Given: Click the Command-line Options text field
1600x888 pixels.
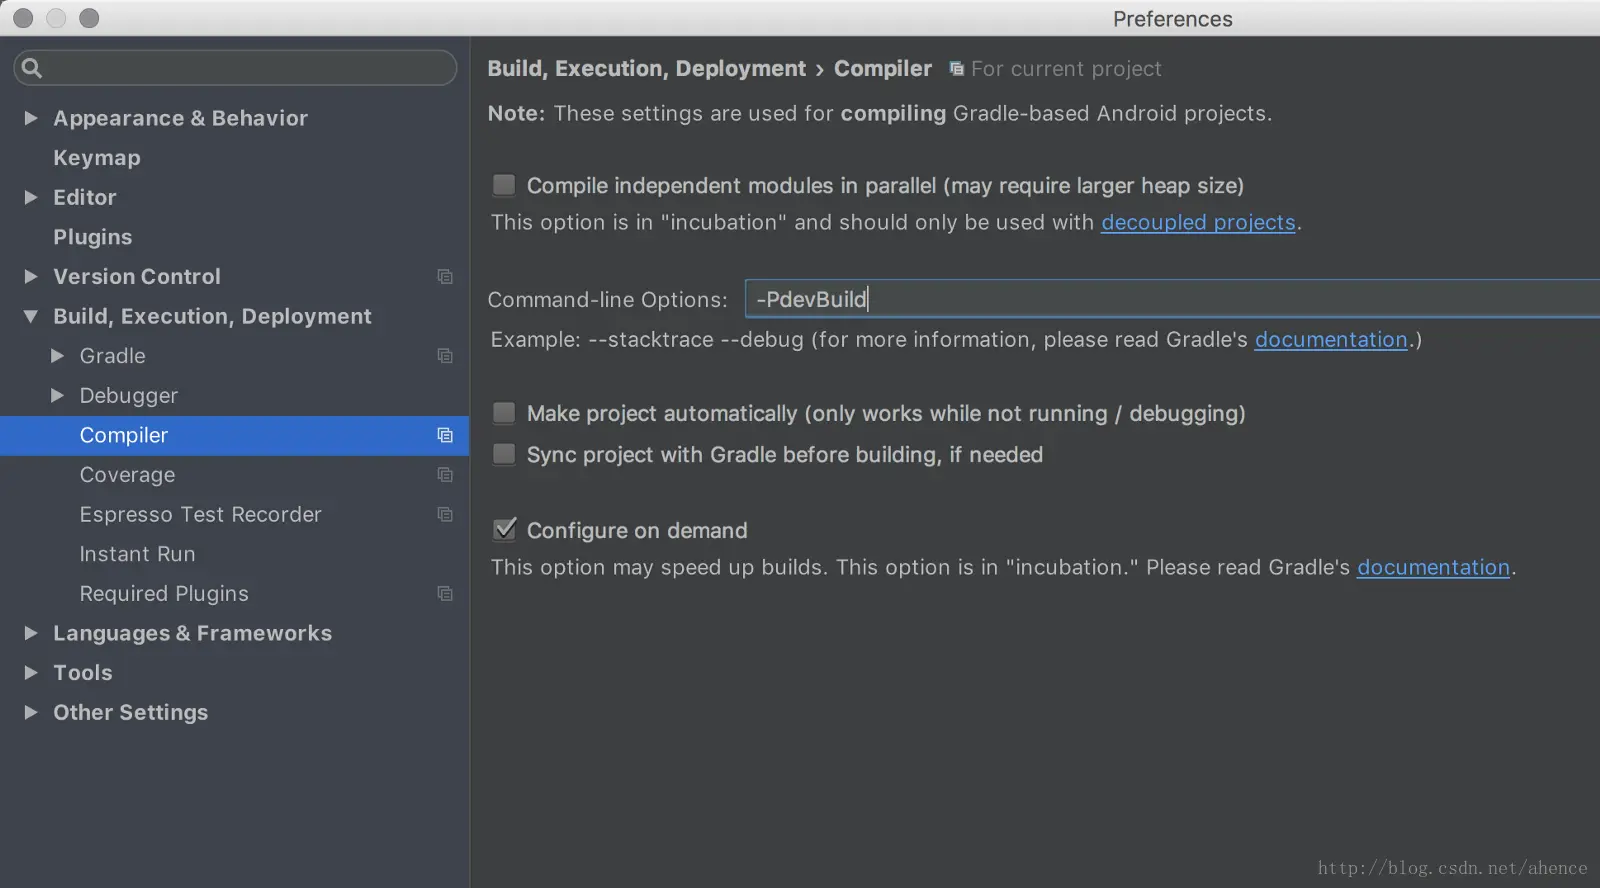Looking at the screenshot, I should 1172,299.
